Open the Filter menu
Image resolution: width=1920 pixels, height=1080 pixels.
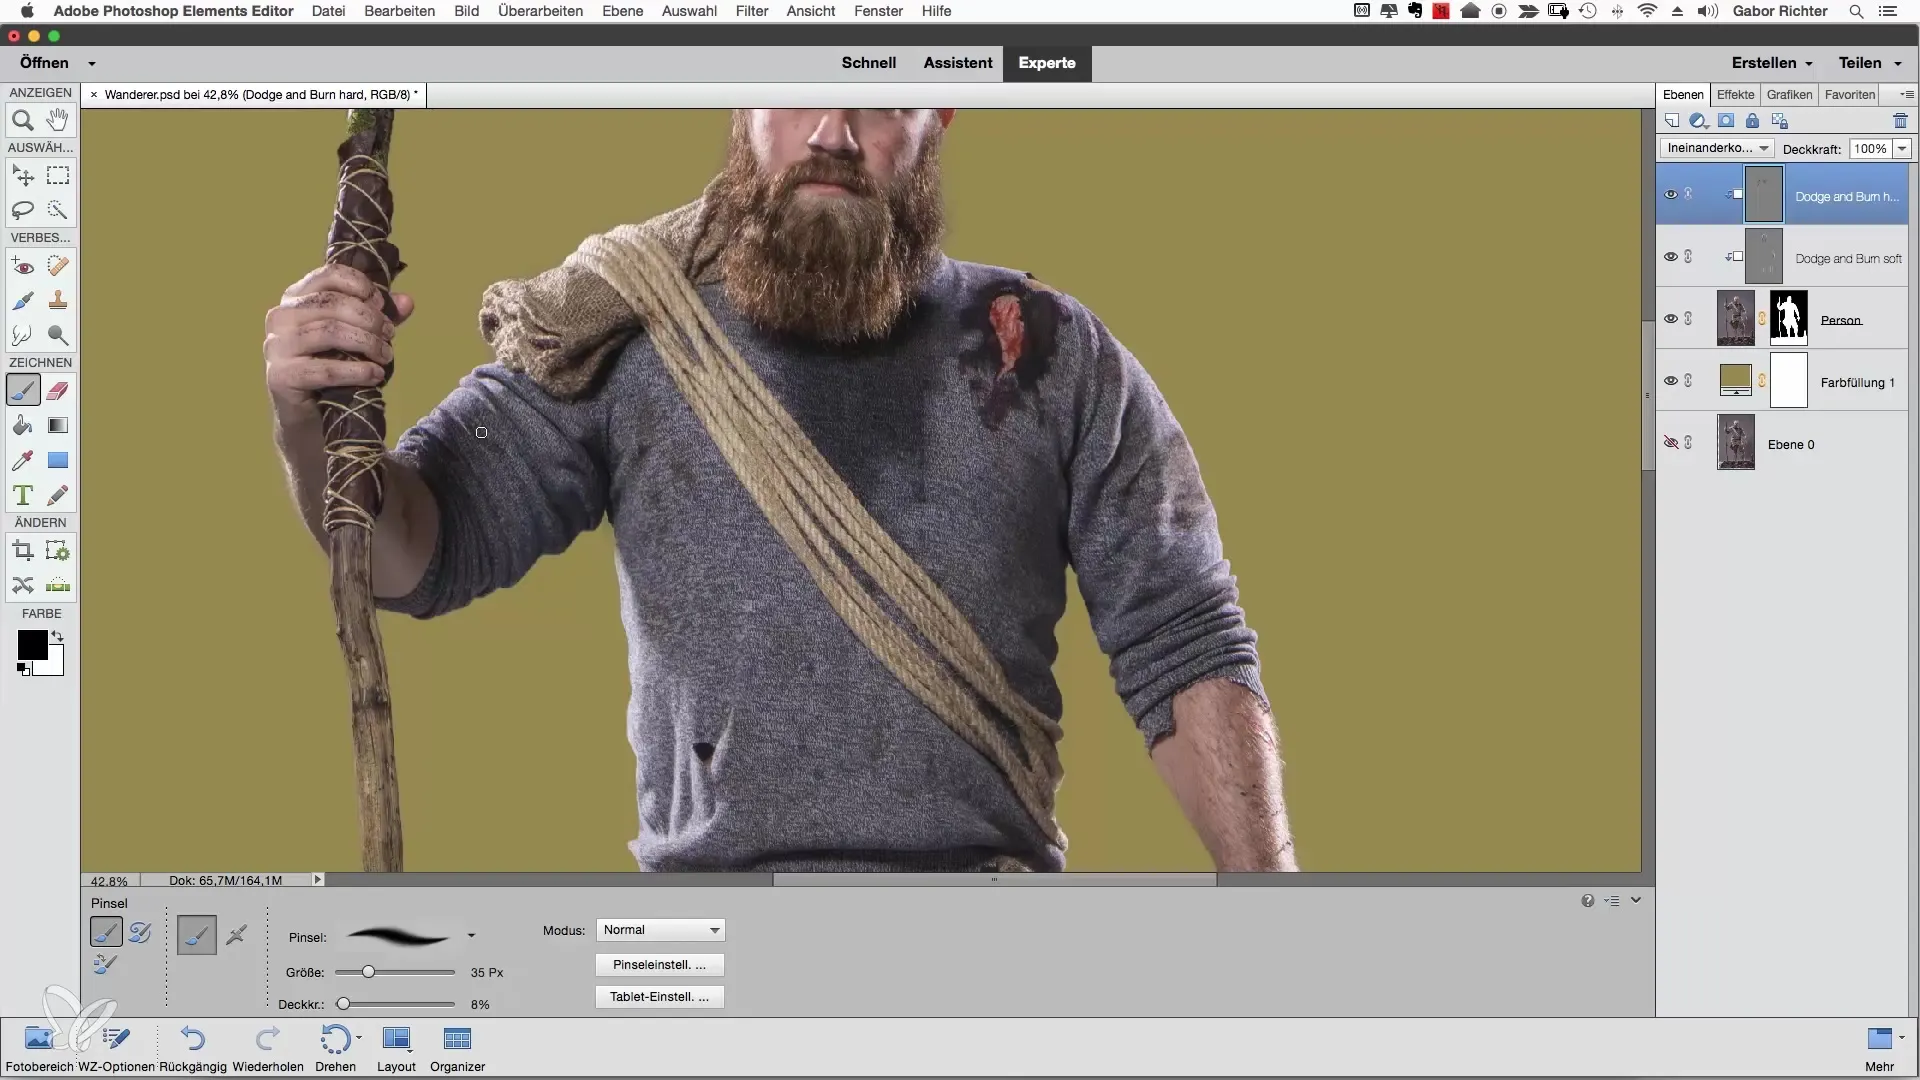[x=751, y=11]
